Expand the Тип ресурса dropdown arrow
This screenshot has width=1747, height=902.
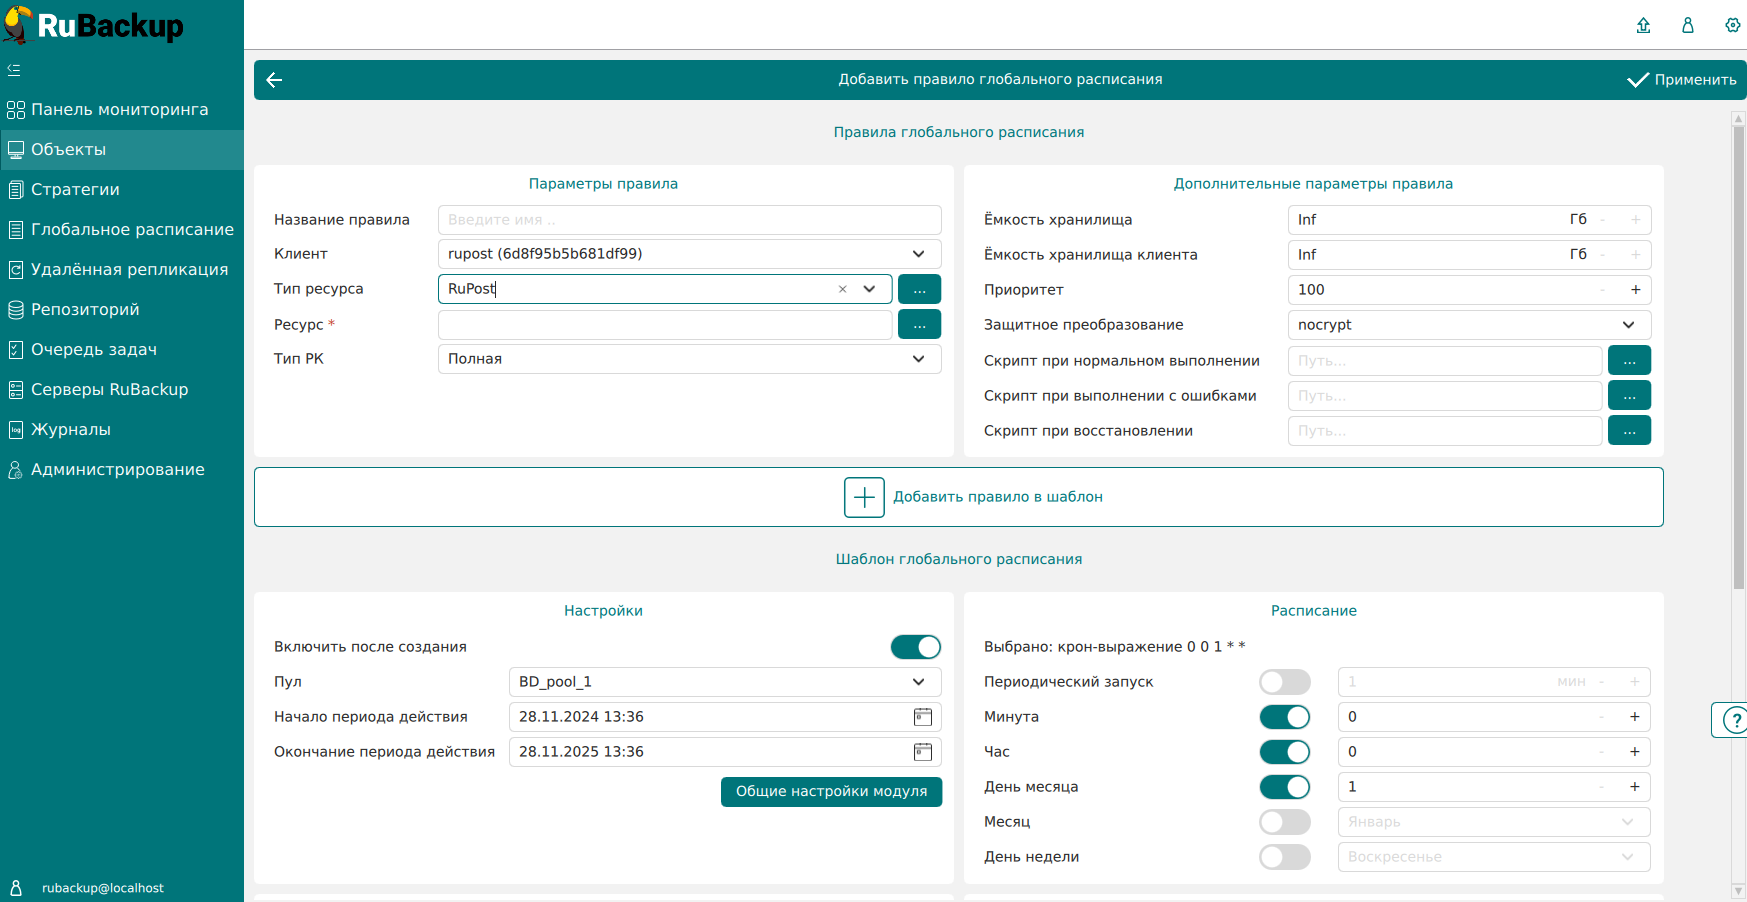(x=870, y=289)
